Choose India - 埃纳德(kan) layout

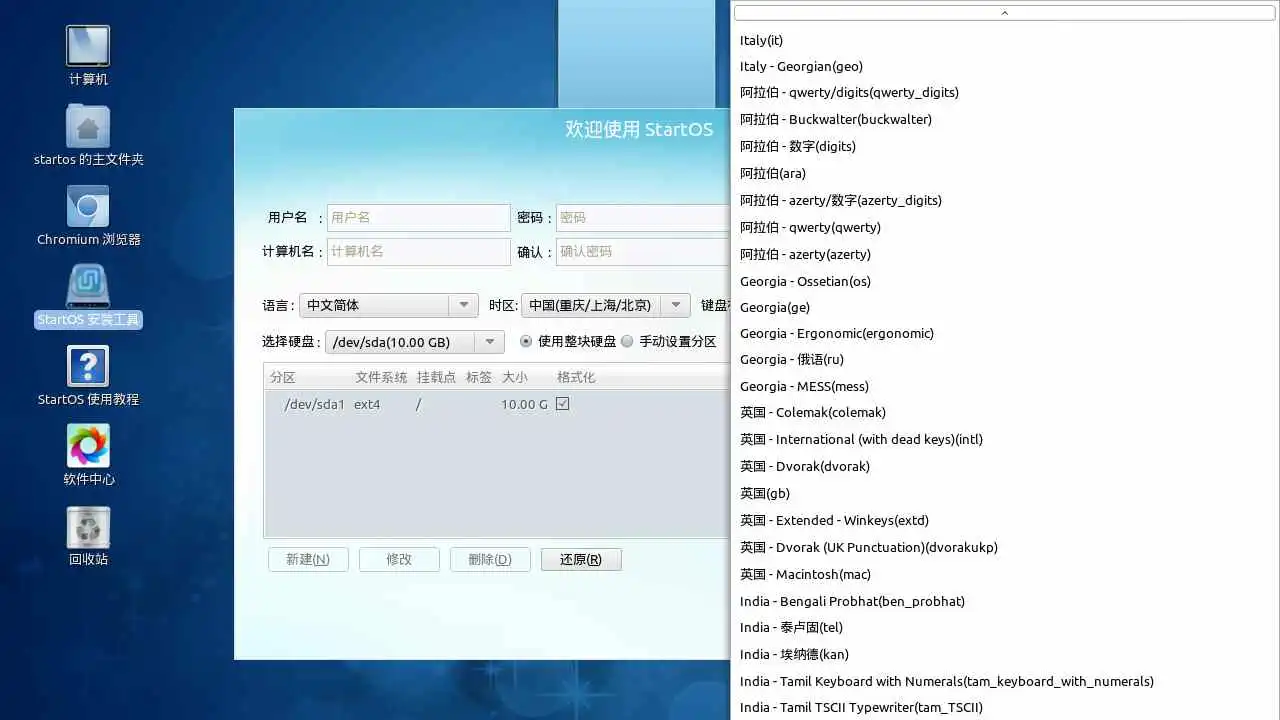coord(1005,654)
